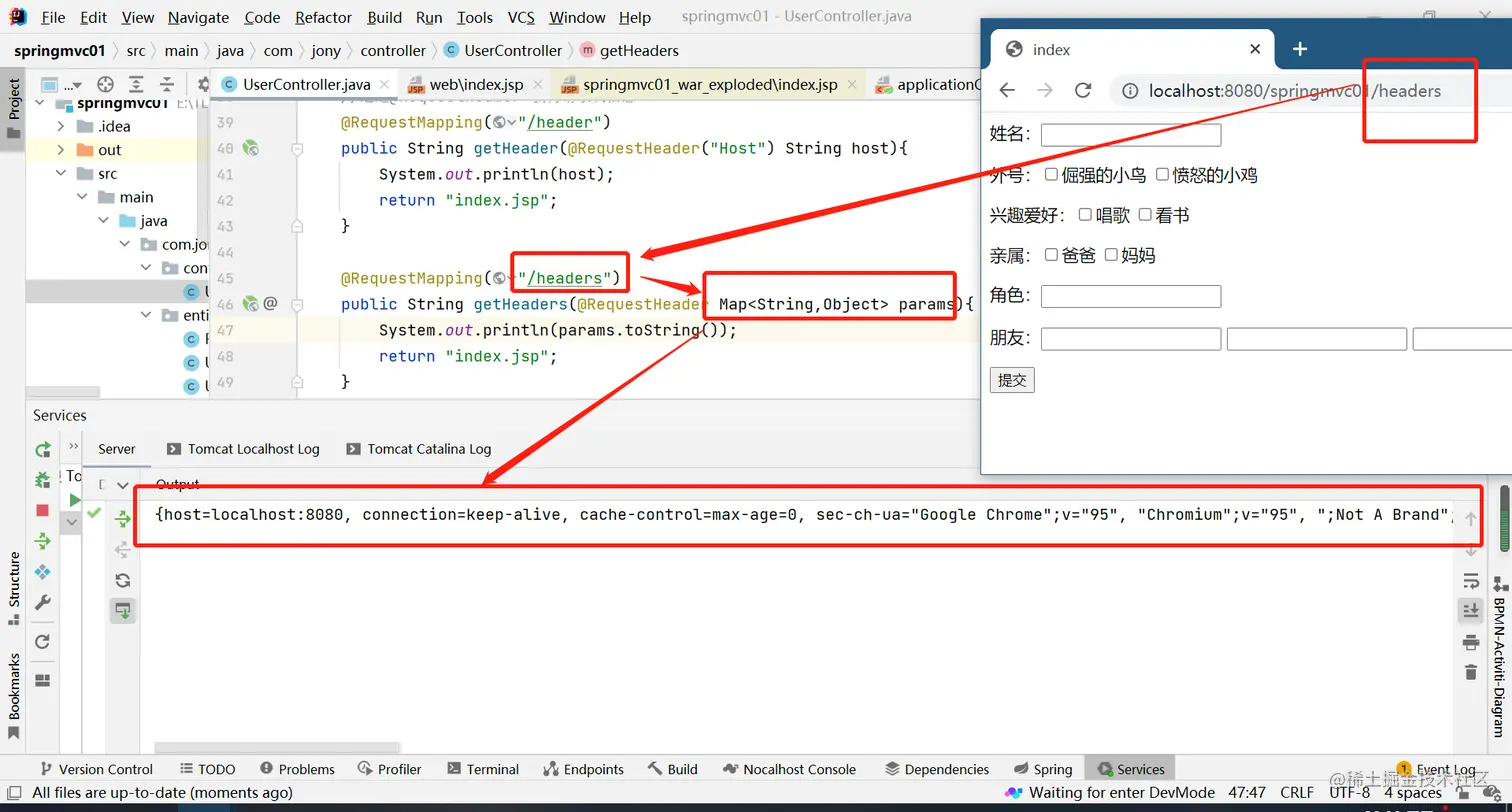Collapse the main folder in project tree
1512x812 pixels.
[83, 197]
